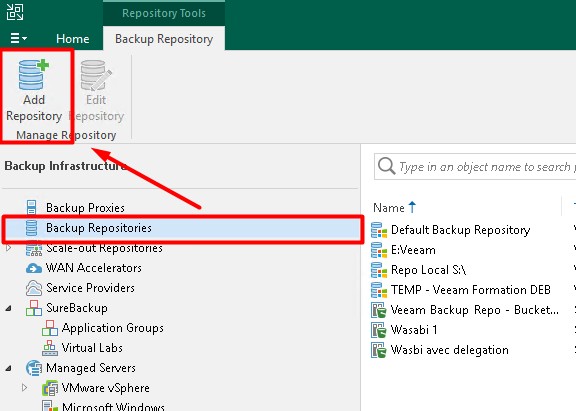Expand the Scale-out Repositories node
Screen dimensions: 576x411
[x=8, y=248]
